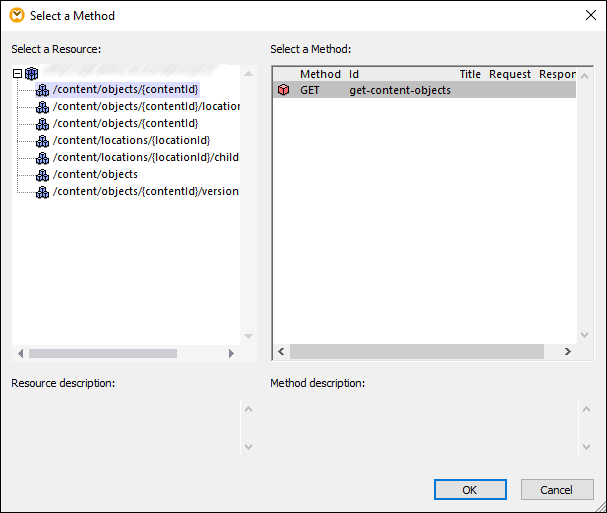Select the get-content-objects method row
Screen dimensions: 607x513
tap(399, 90)
